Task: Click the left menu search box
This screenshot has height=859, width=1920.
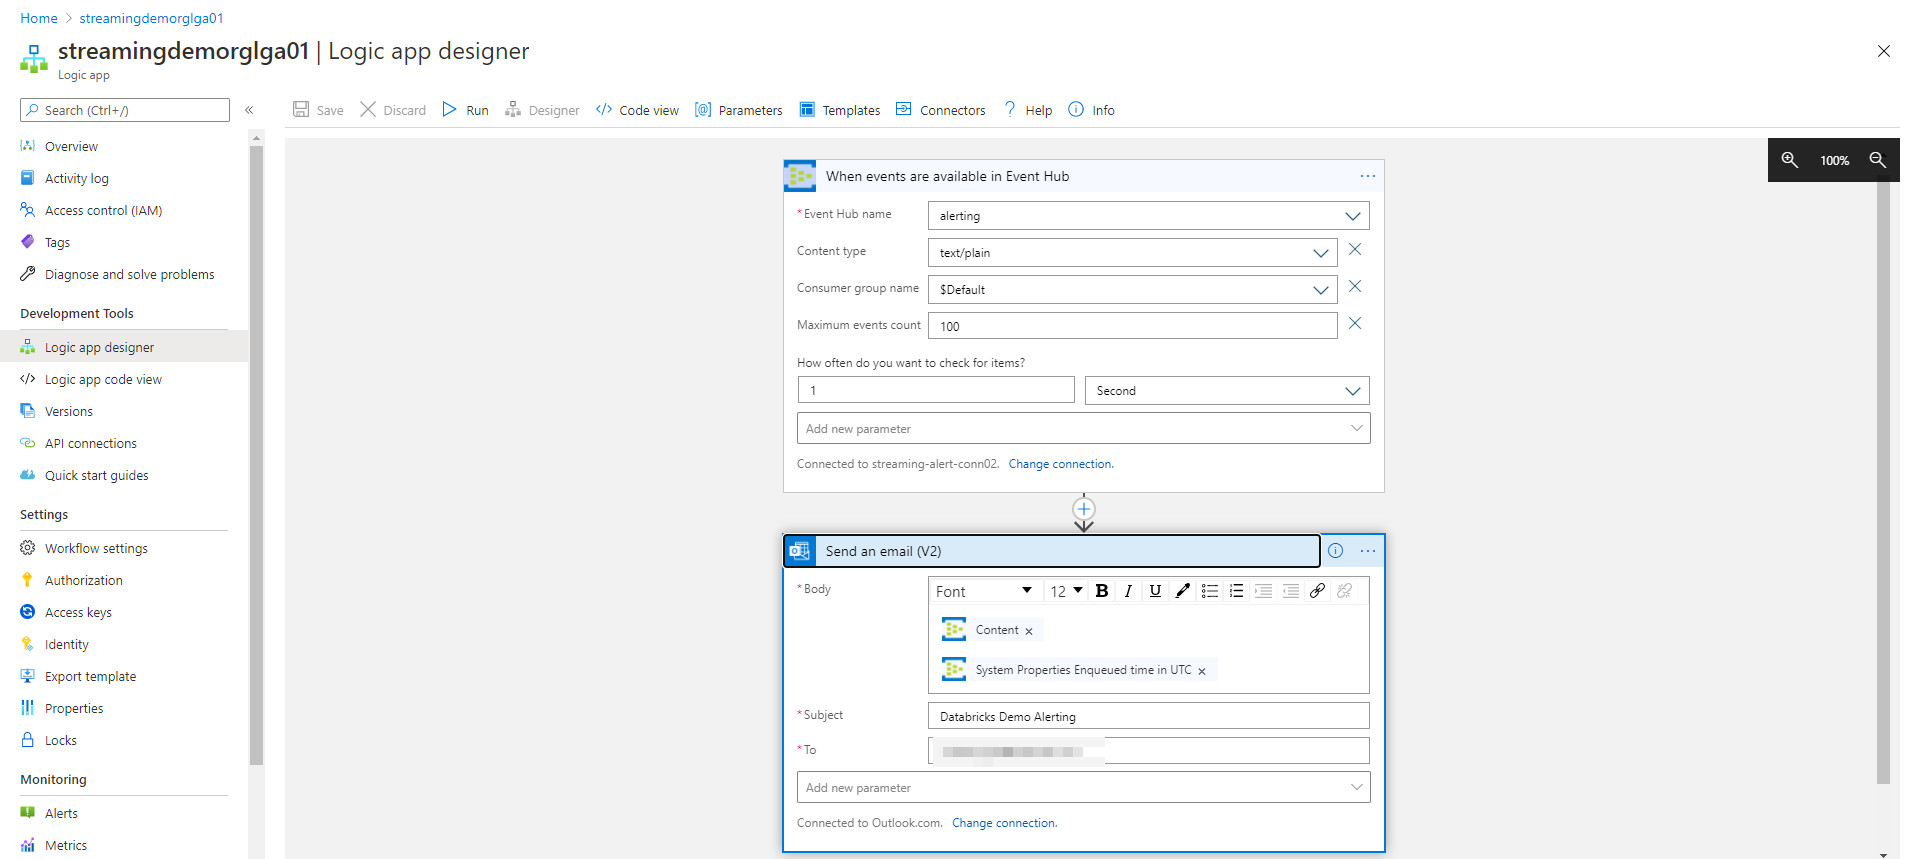Action: (x=125, y=110)
